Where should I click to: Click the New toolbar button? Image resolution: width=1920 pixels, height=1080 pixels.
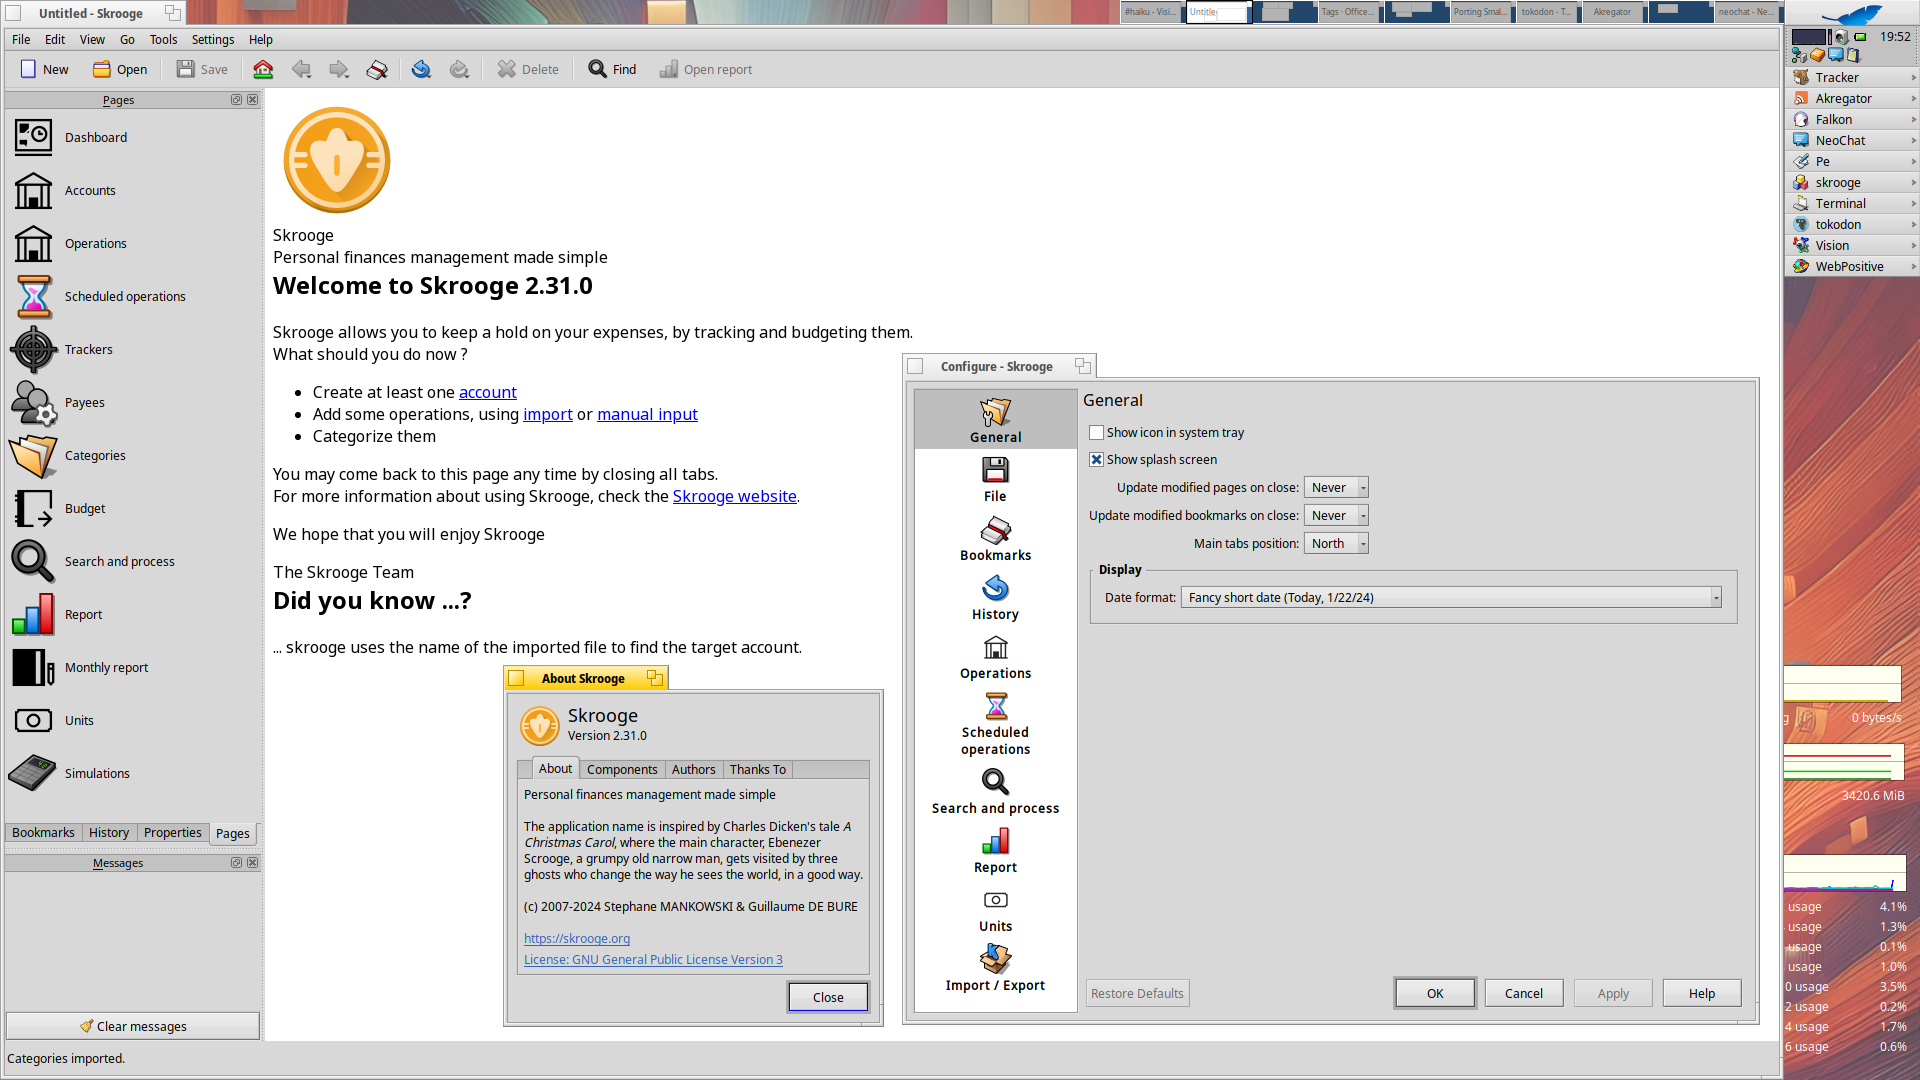44,69
